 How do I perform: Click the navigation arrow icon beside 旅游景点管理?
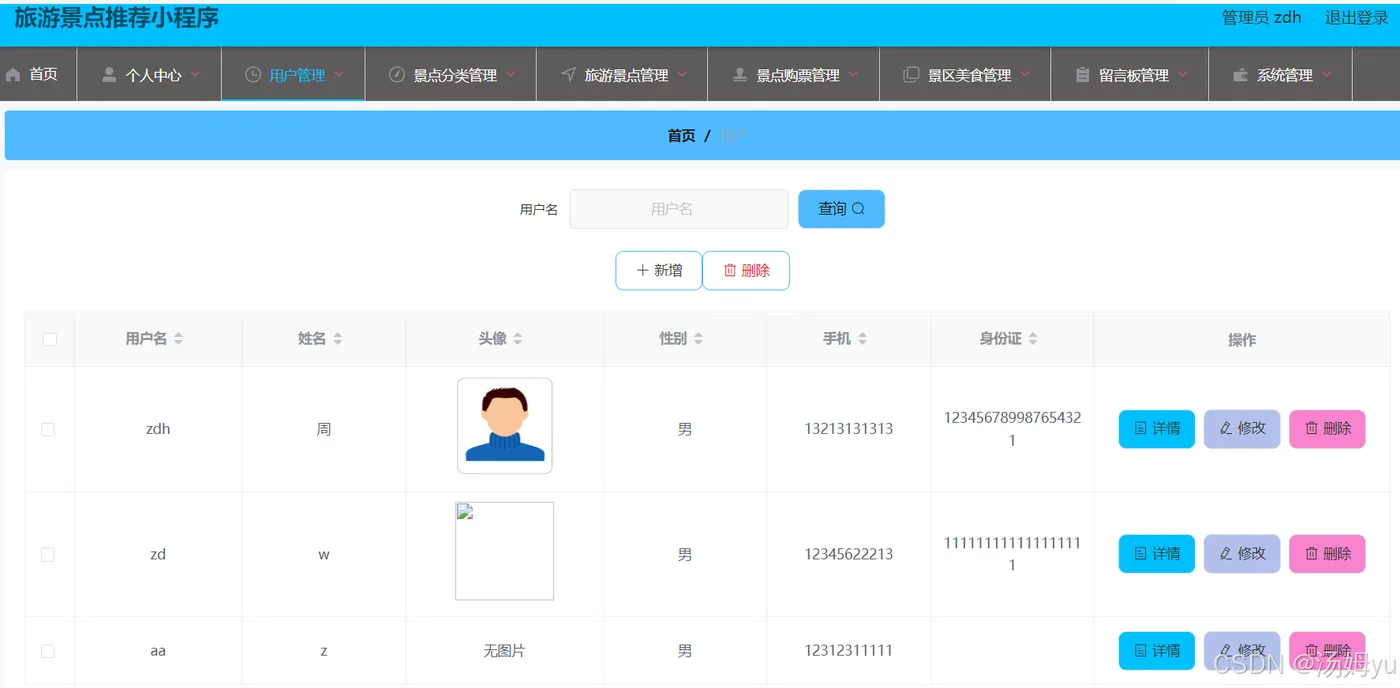point(568,75)
